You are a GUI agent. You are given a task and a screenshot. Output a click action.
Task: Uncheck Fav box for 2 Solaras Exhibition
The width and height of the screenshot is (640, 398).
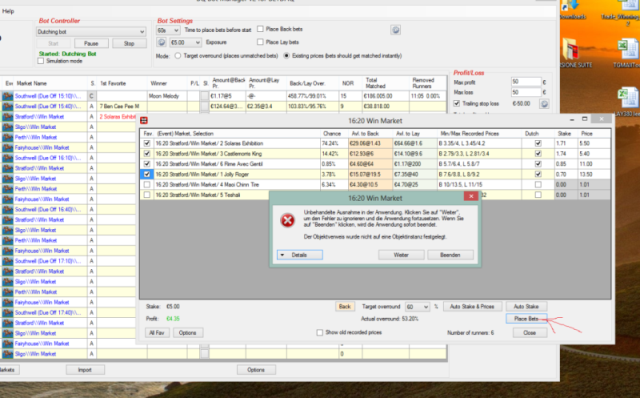click(x=147, y=143)
